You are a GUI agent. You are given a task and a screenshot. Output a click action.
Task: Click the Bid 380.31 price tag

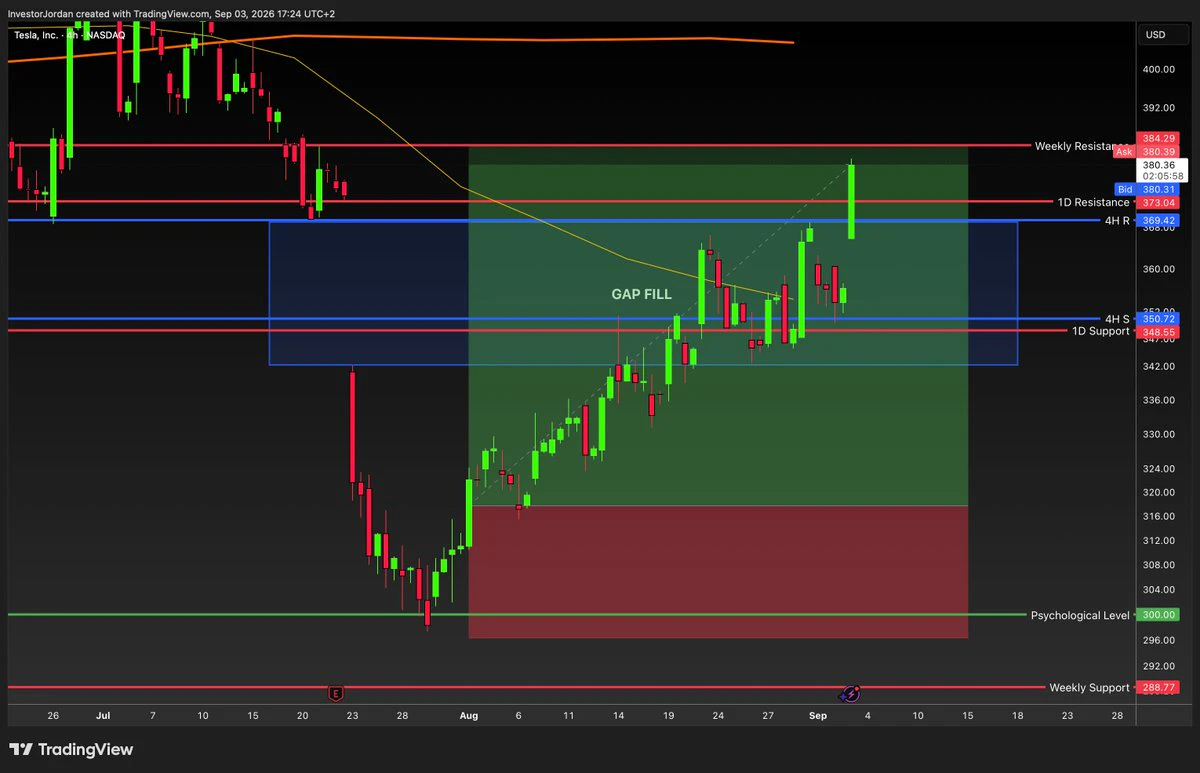point(1148,189)
